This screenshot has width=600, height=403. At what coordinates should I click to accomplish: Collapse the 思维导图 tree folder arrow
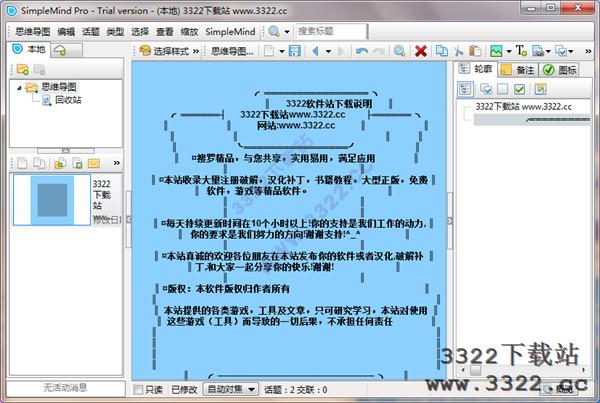coord(19,88)
